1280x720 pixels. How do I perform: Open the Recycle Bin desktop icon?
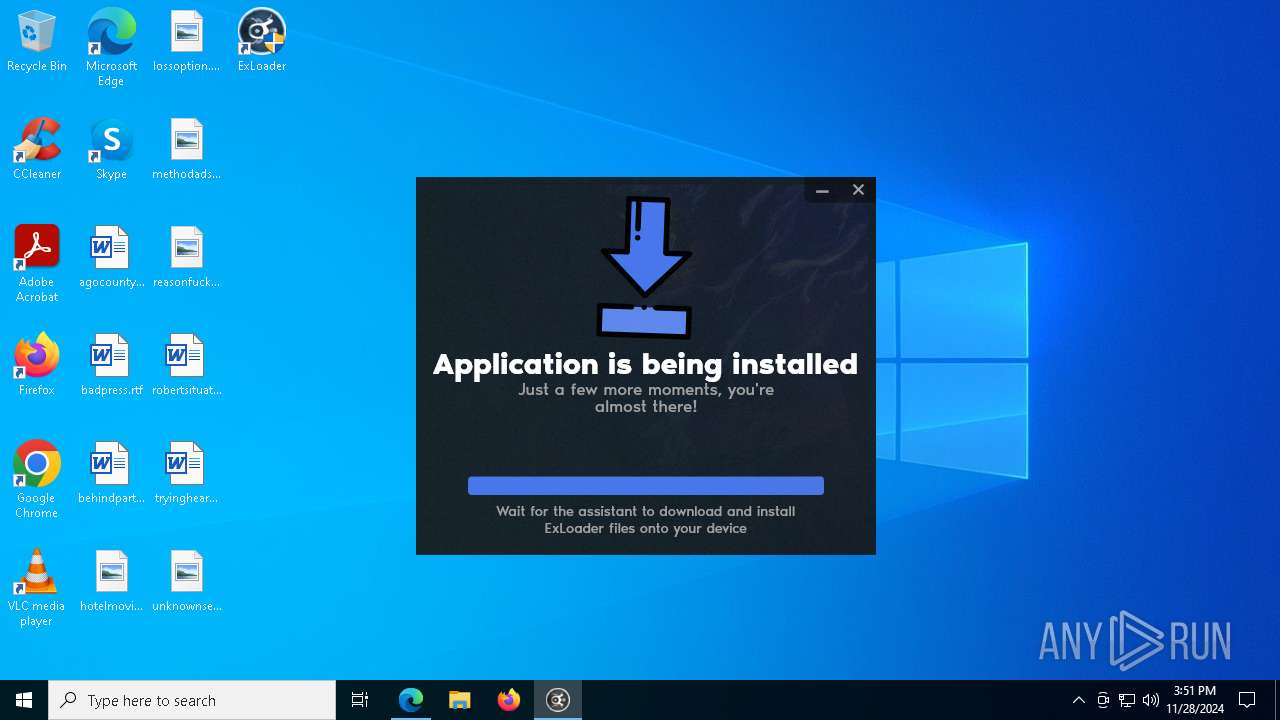[x=37, y=42]
